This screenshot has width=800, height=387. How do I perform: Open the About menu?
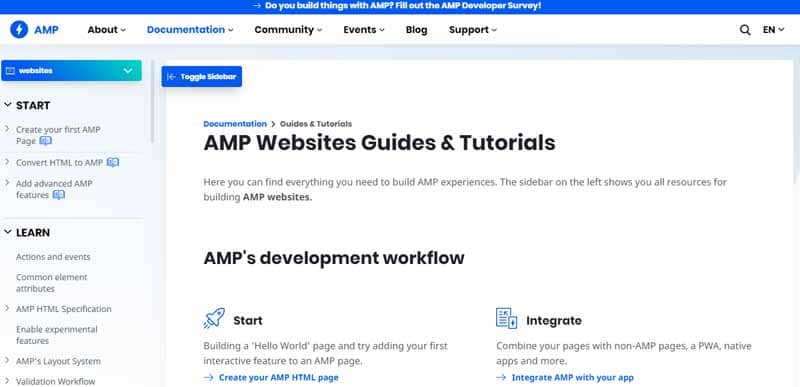106,30
